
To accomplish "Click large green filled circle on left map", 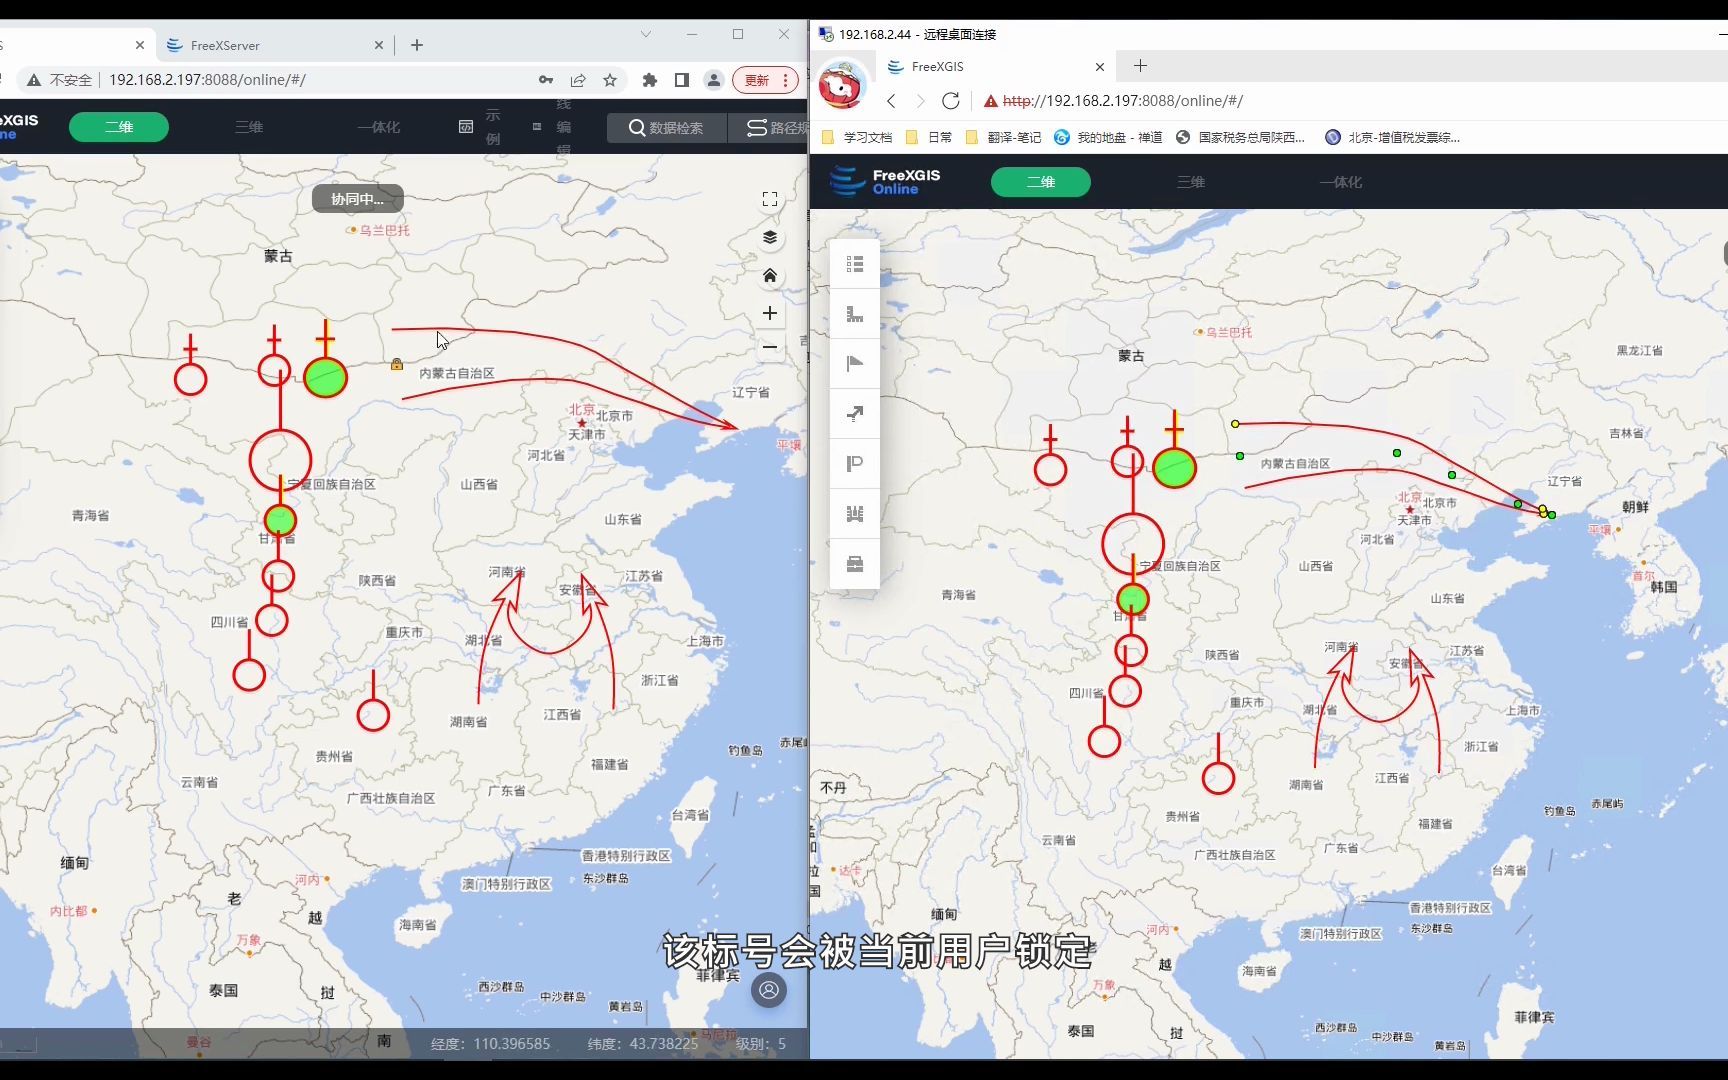I will [325, 377].
